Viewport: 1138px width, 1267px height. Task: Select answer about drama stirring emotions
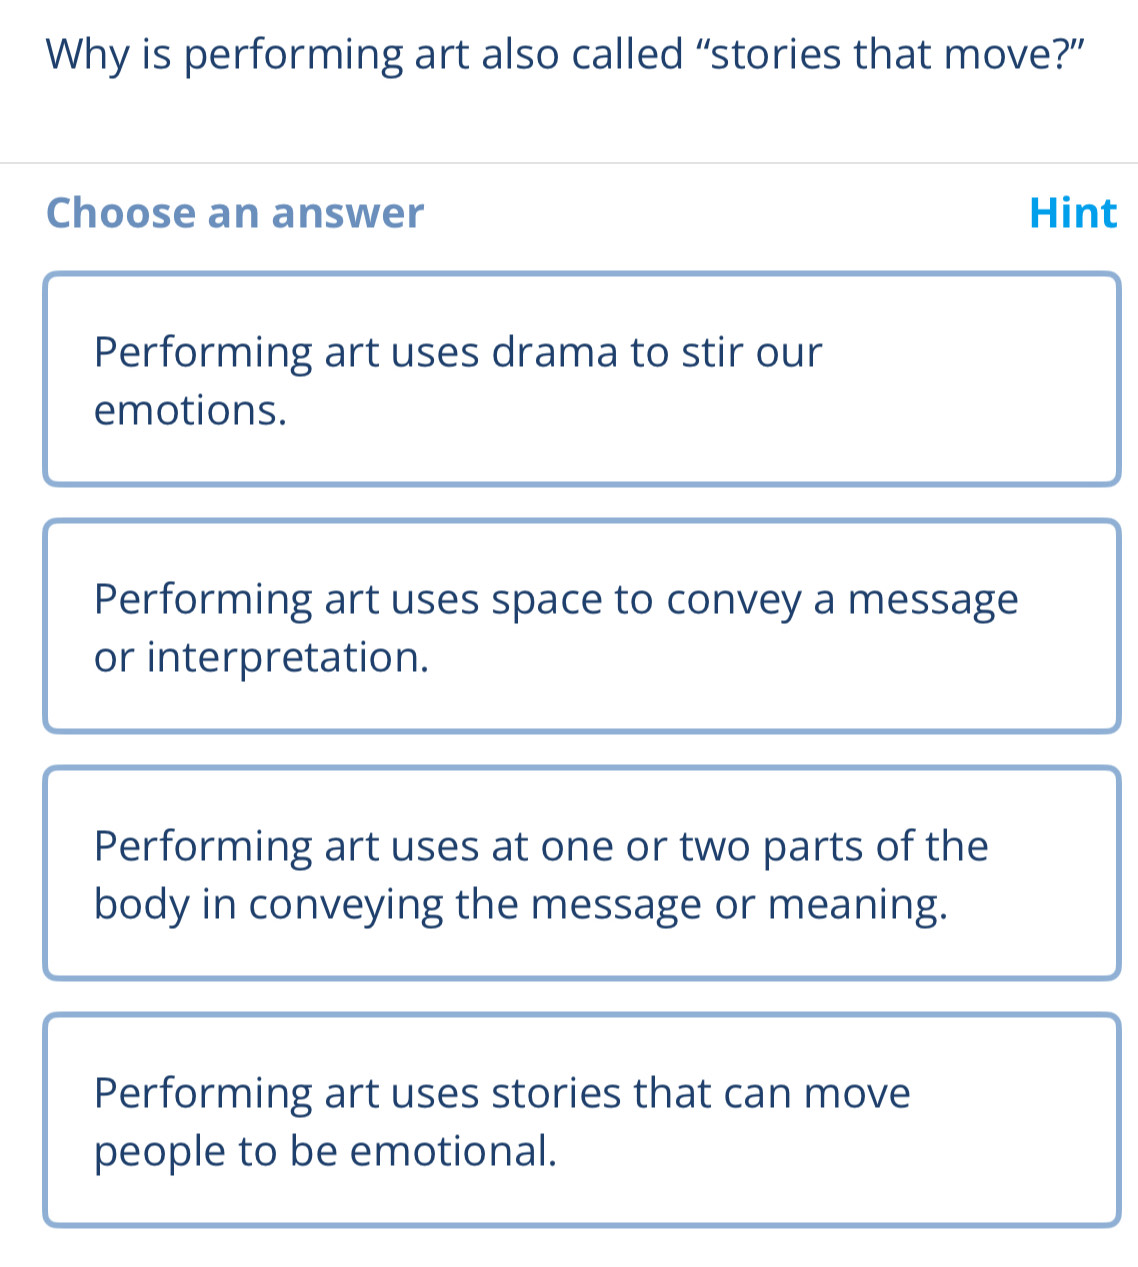click(581, 379)
